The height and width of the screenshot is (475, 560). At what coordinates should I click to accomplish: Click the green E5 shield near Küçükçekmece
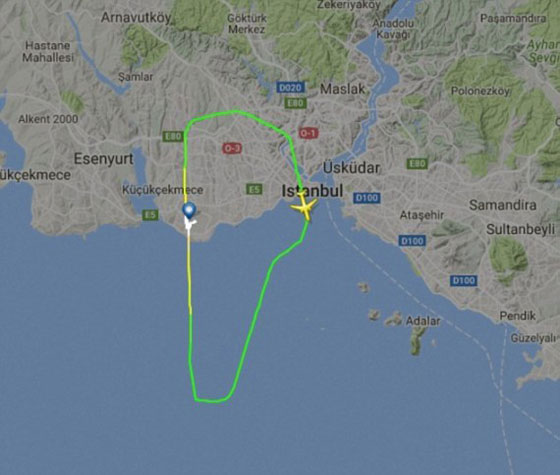pyautogui.click(x=150, y=215)
